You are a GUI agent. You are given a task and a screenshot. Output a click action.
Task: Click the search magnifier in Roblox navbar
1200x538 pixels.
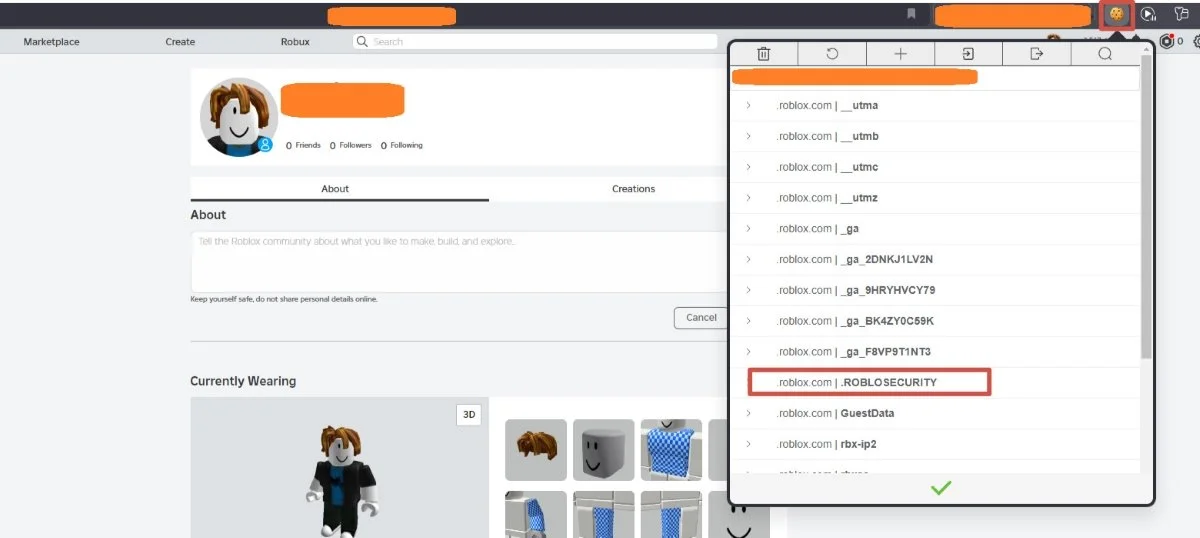tap(362, 42)
